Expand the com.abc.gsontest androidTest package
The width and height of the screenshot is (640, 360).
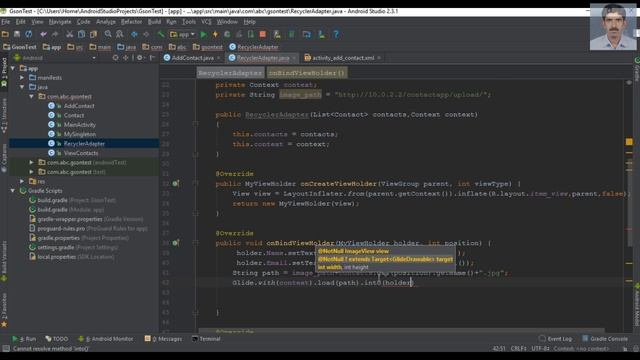click(x=31, y=162)
